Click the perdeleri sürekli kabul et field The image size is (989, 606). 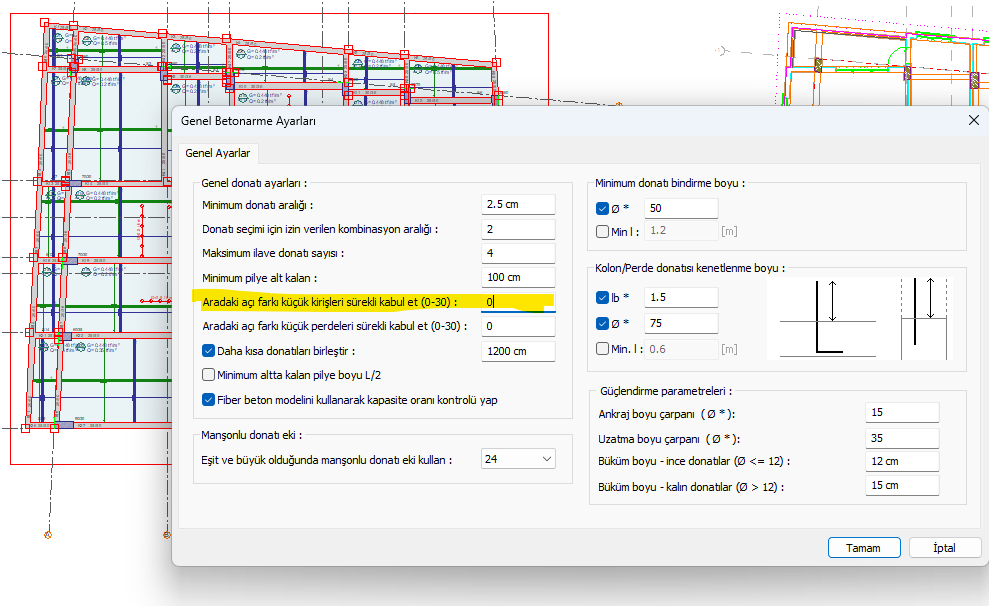point(517,326)
